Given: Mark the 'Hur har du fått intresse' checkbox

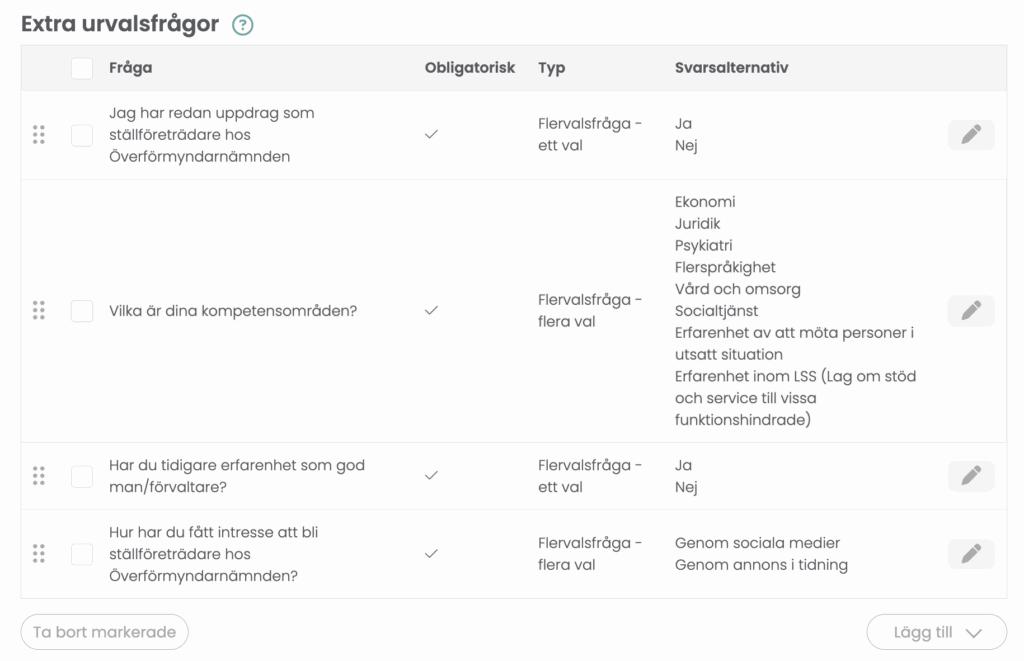Looking at the screenshot, I should tap(82, 554).
